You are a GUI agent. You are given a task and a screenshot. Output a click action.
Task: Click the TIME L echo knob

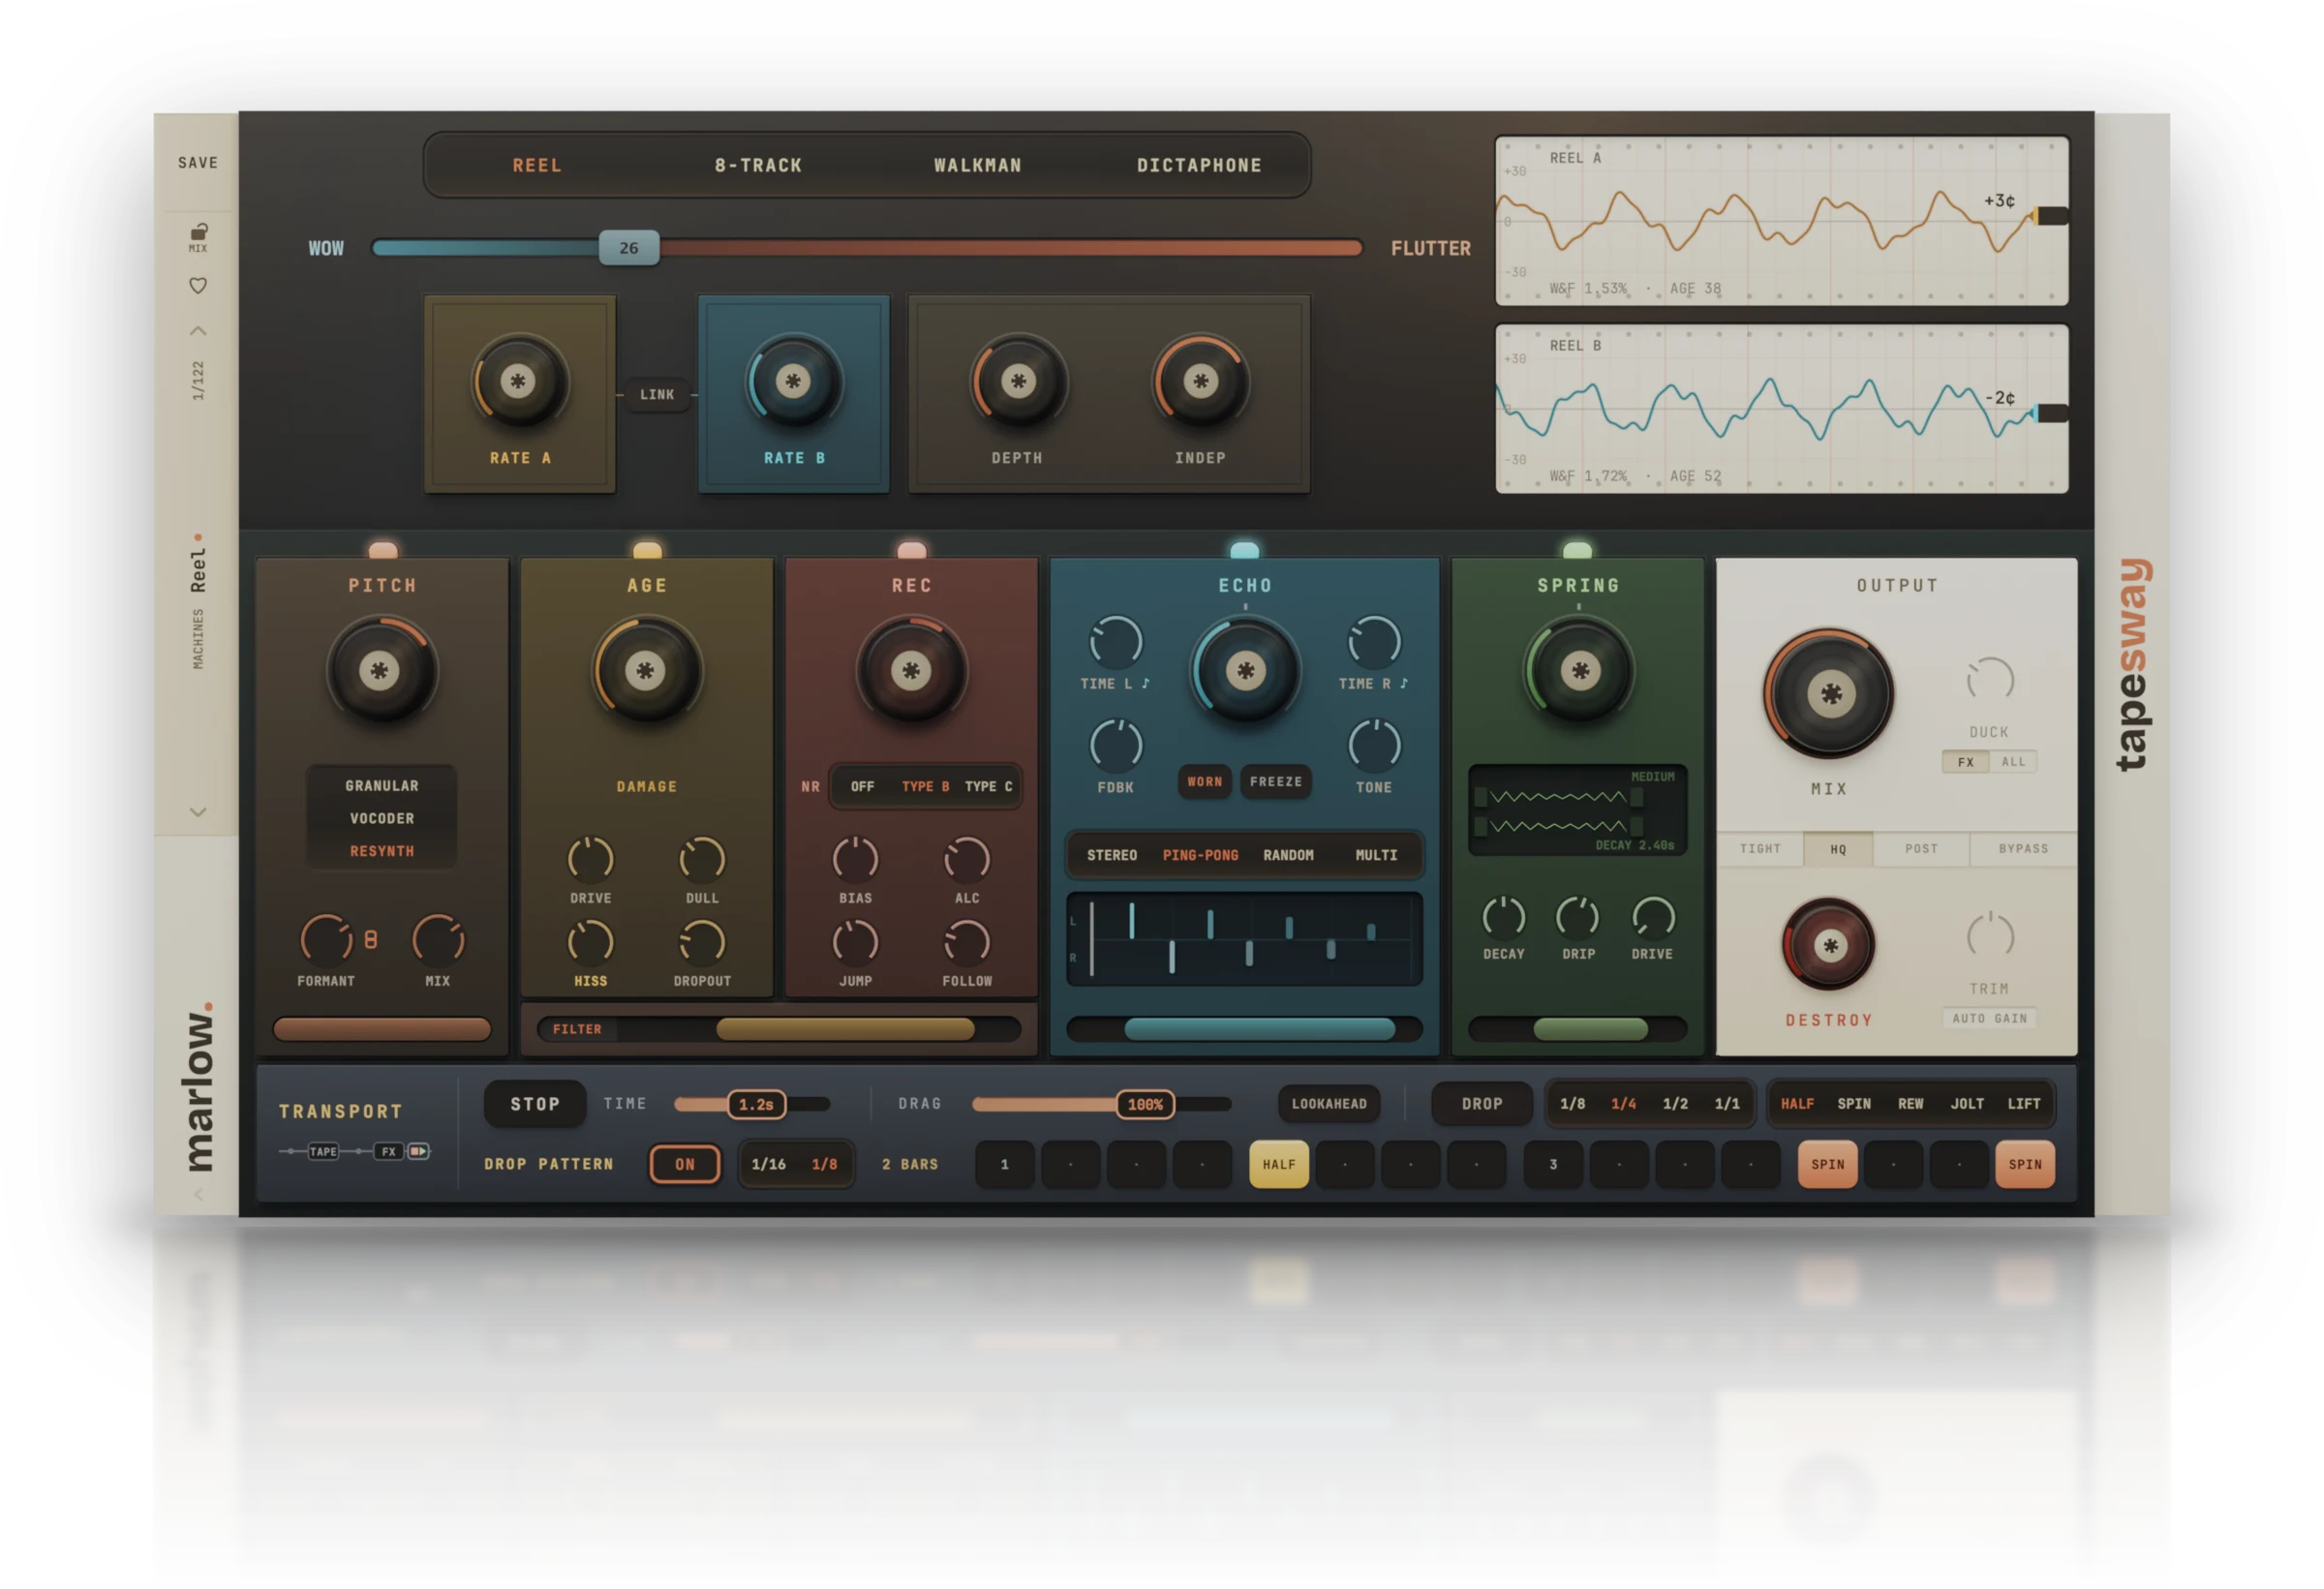(x=1116, y=641)
